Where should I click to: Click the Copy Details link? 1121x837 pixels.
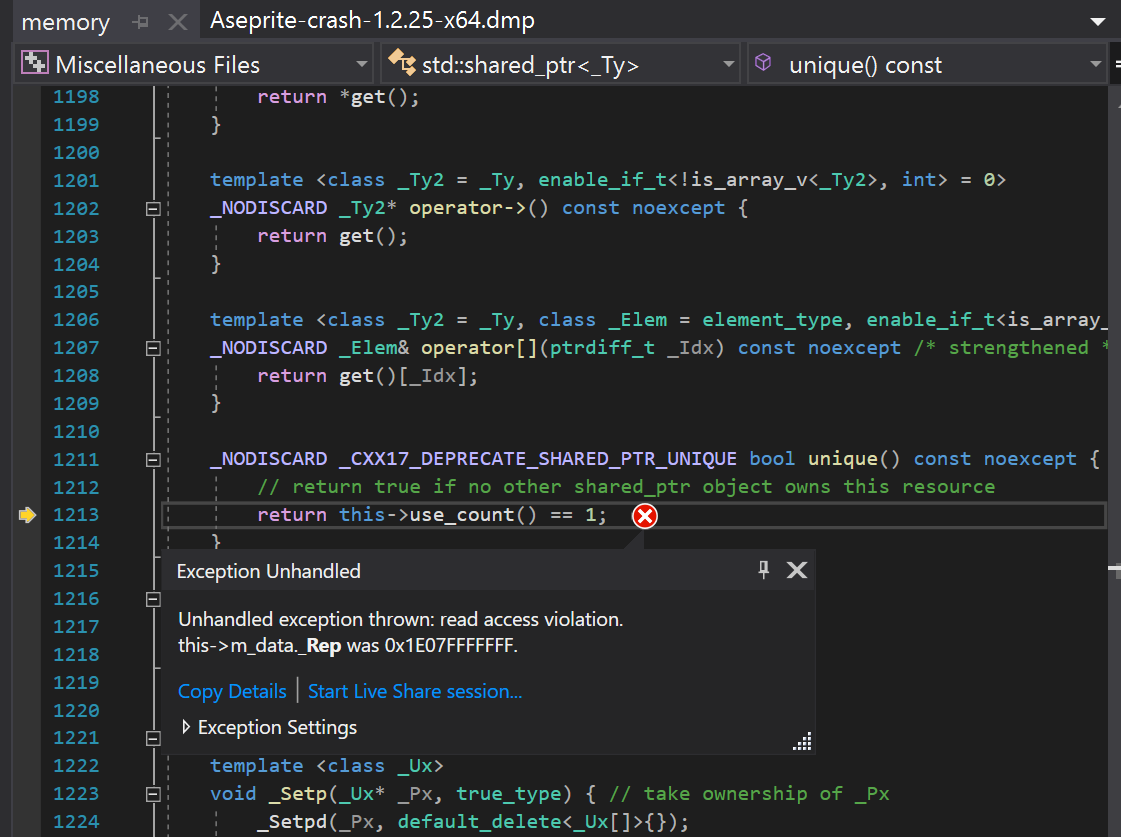(x=232, y=691)
